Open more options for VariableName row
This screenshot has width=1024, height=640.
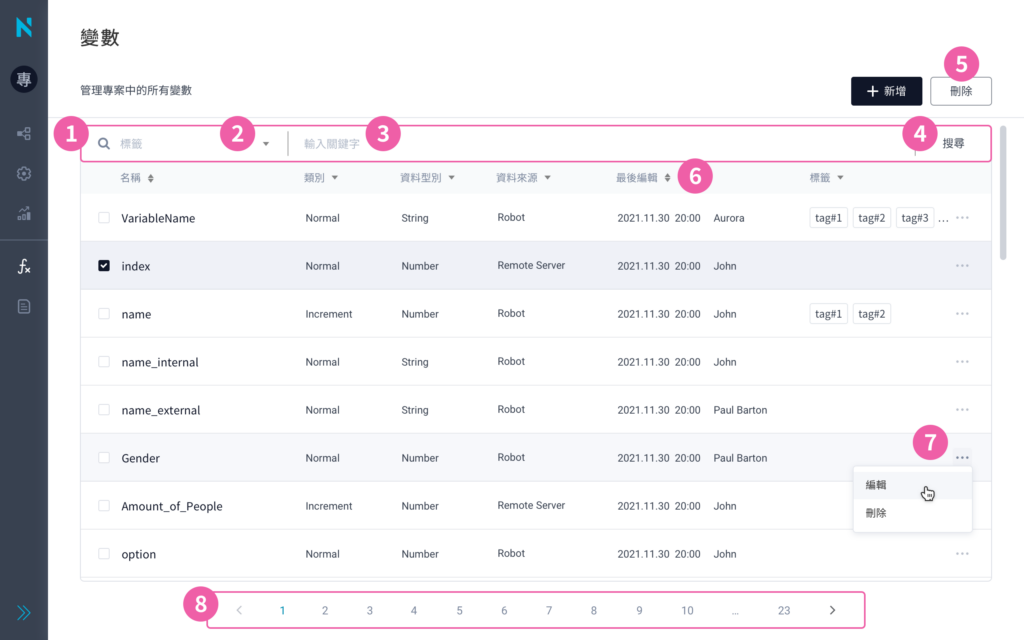tap(962, 217)
